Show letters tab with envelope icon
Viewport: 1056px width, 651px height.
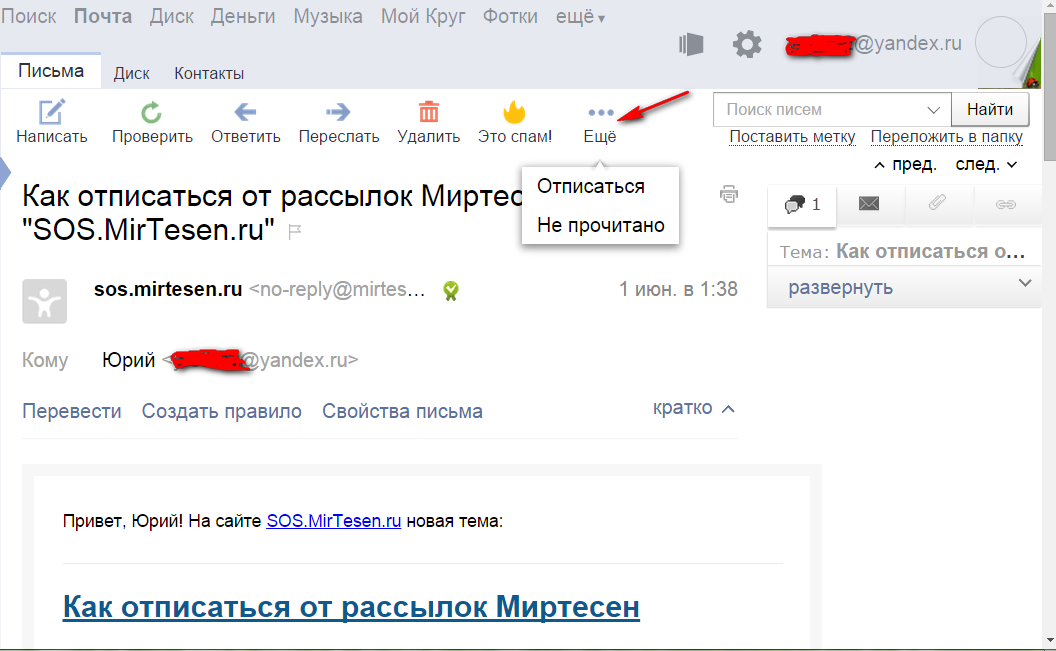pyautogui.click(x=869, y=203)
